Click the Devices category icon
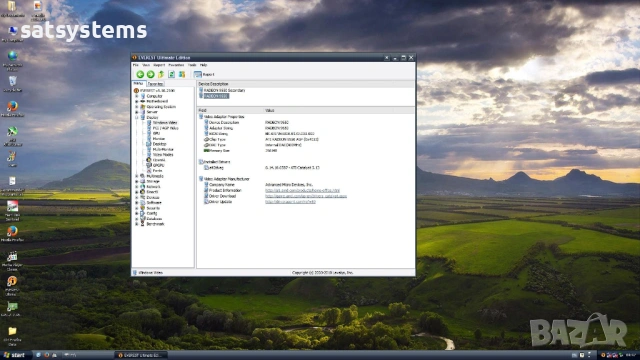 142,197
